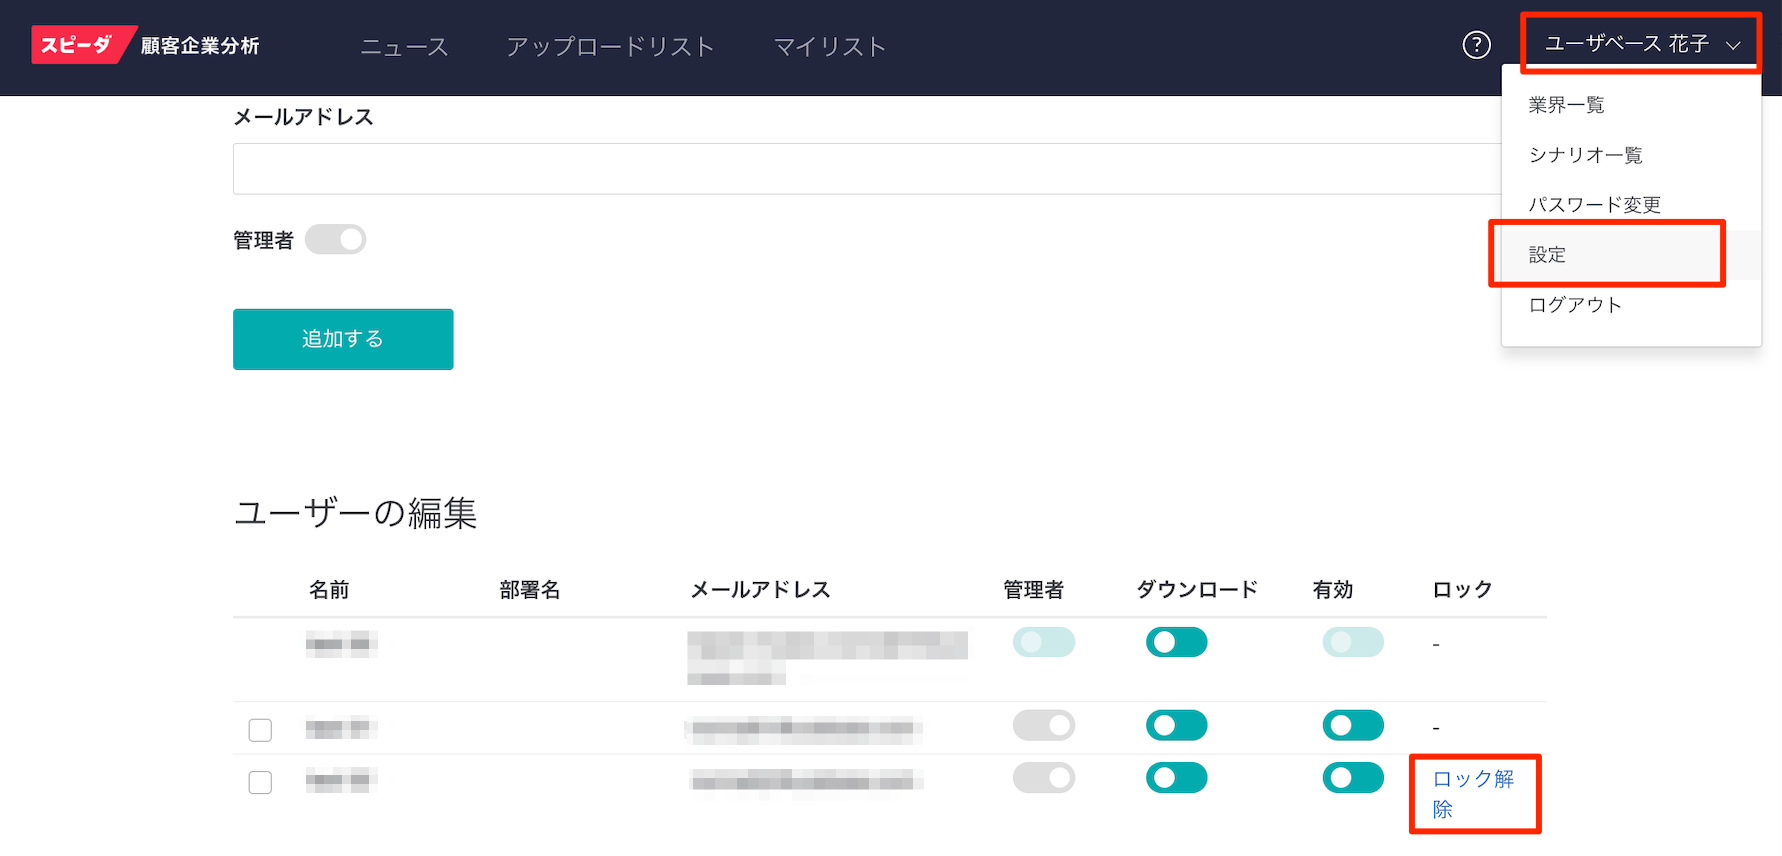
Task: Click the ロック column header
Action: point(1462,590)
